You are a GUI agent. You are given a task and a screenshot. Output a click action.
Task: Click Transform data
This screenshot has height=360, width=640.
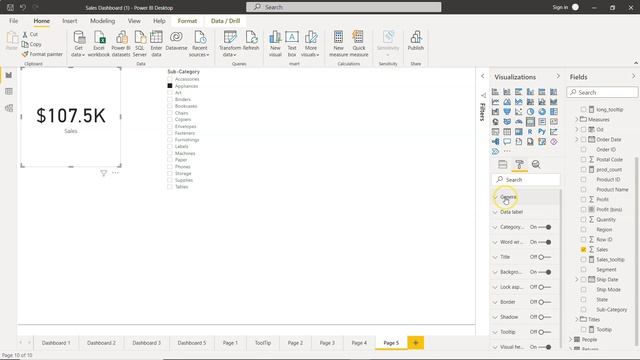(x=230, y=44)
